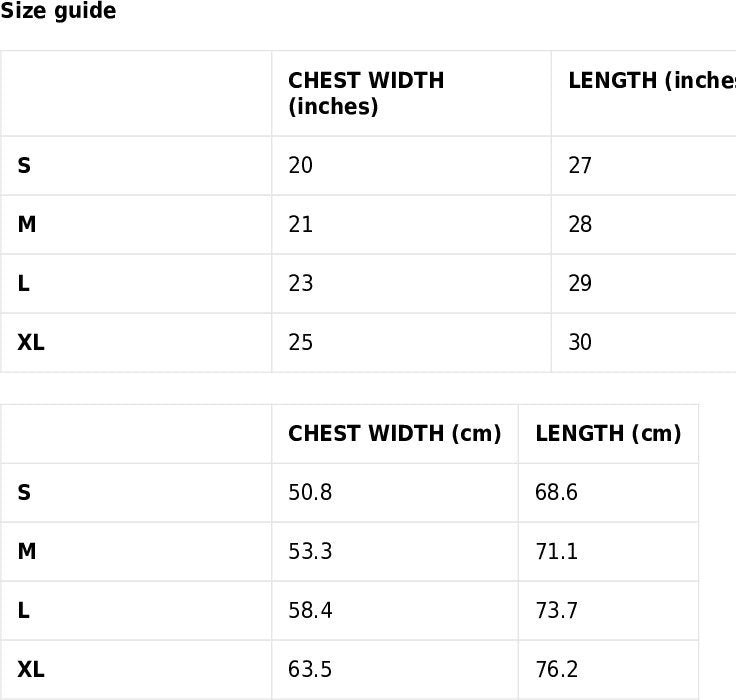Select the S row label in inches table
Viewport: 736px width, 700px height.
tap(24, 166)
